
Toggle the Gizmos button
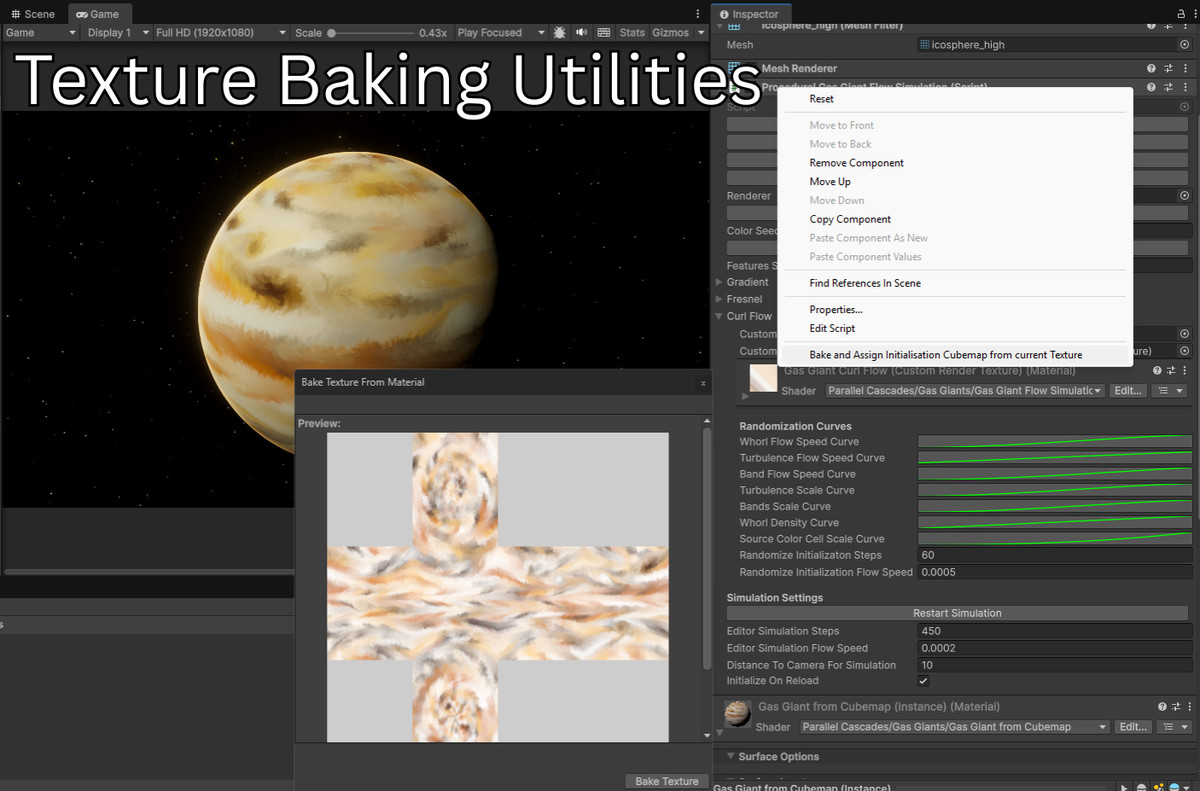coord(672,32)
